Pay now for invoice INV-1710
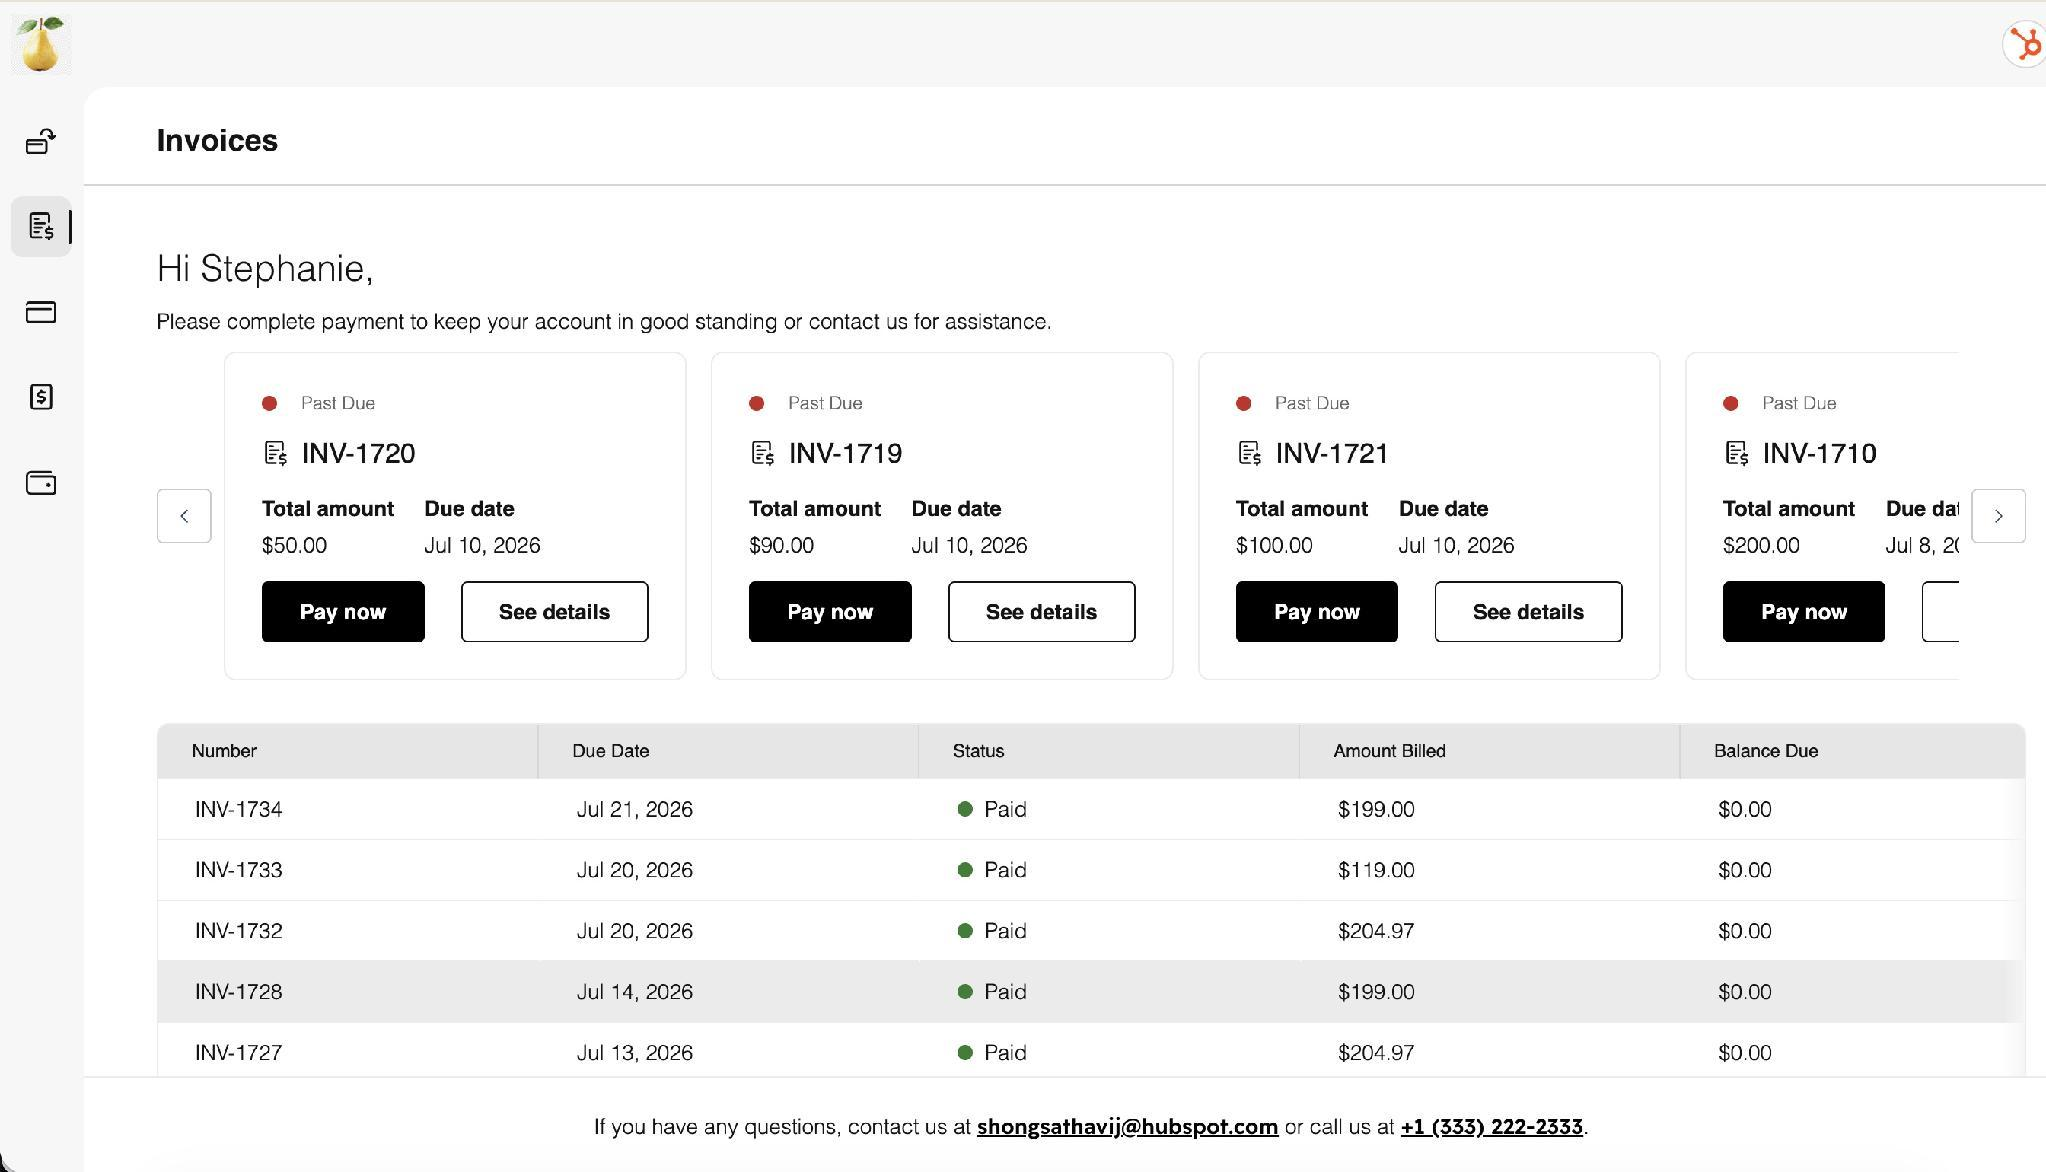Screen dimensions: 2046x1172 pos(1803,611)
